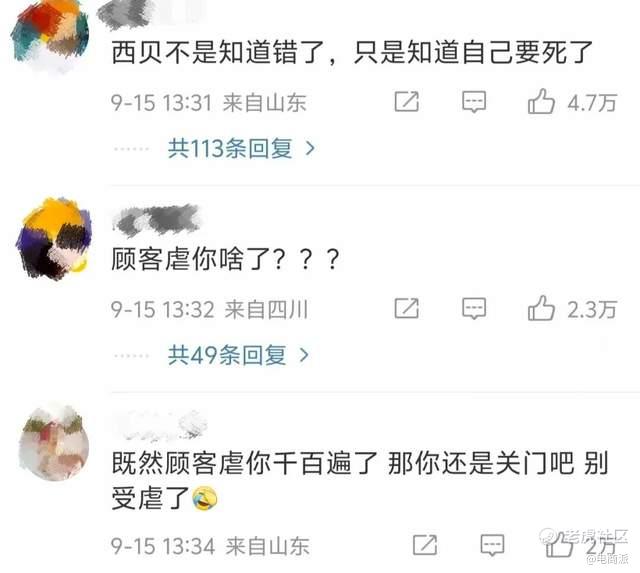This screenshot has height=573, width=640.
Task: Tap the reply icon on the 四川 comment
Action: (x=474, y=308)
